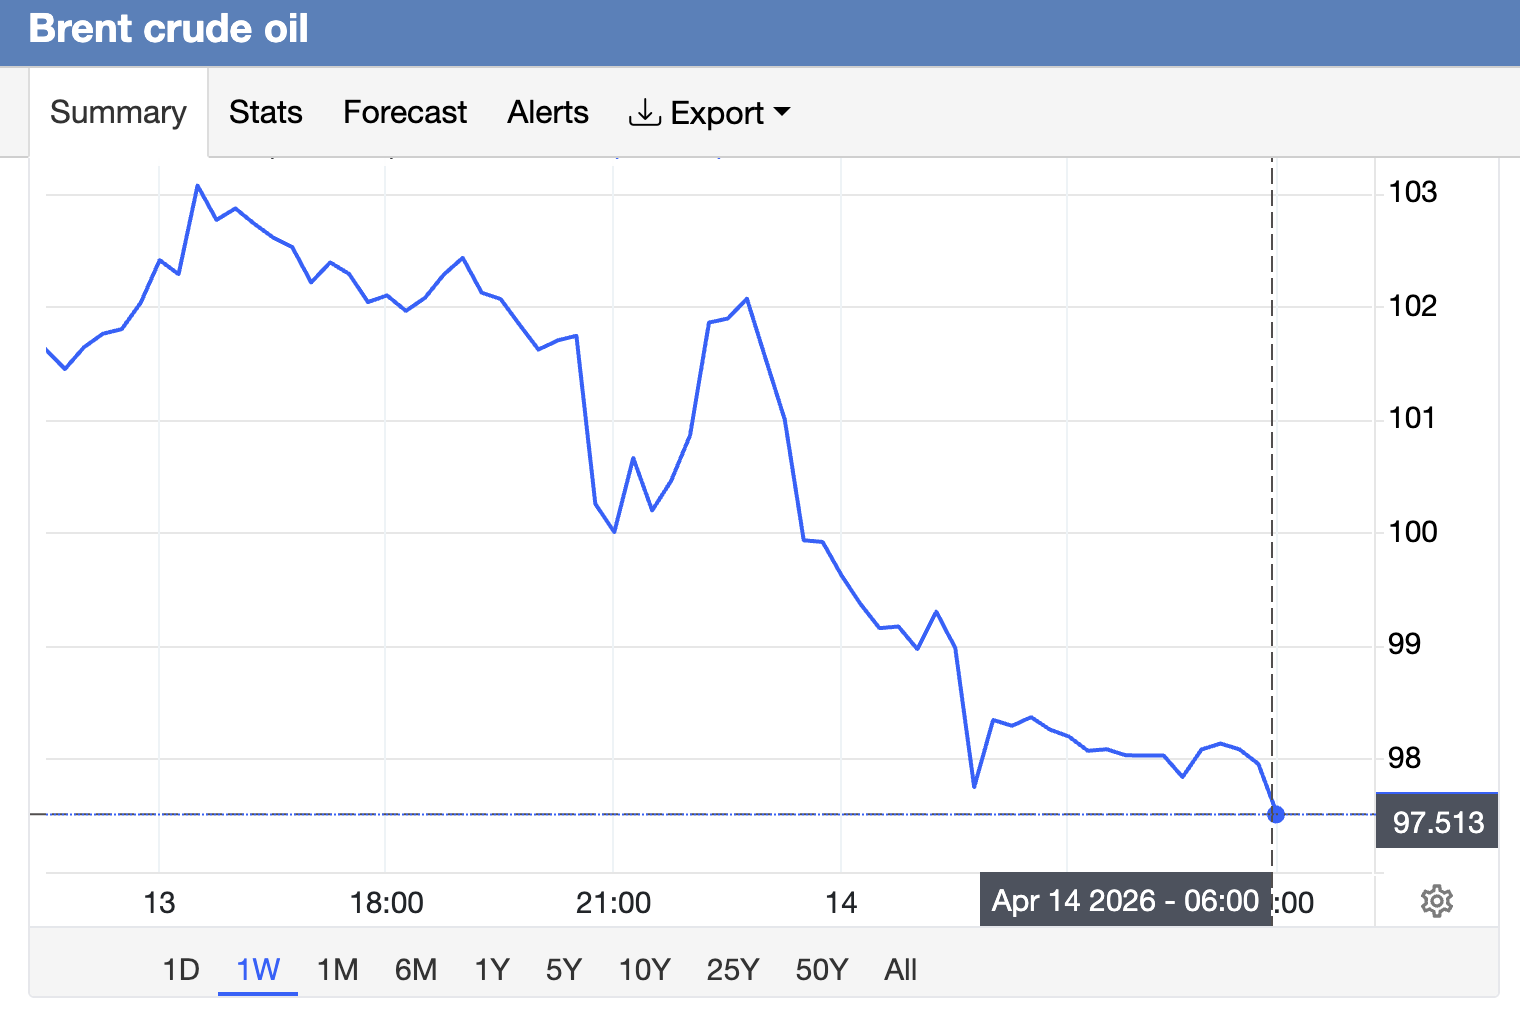Click the 97.513 current price label
This screenshot has height=1022, width=1520.
coord(1437,822)
